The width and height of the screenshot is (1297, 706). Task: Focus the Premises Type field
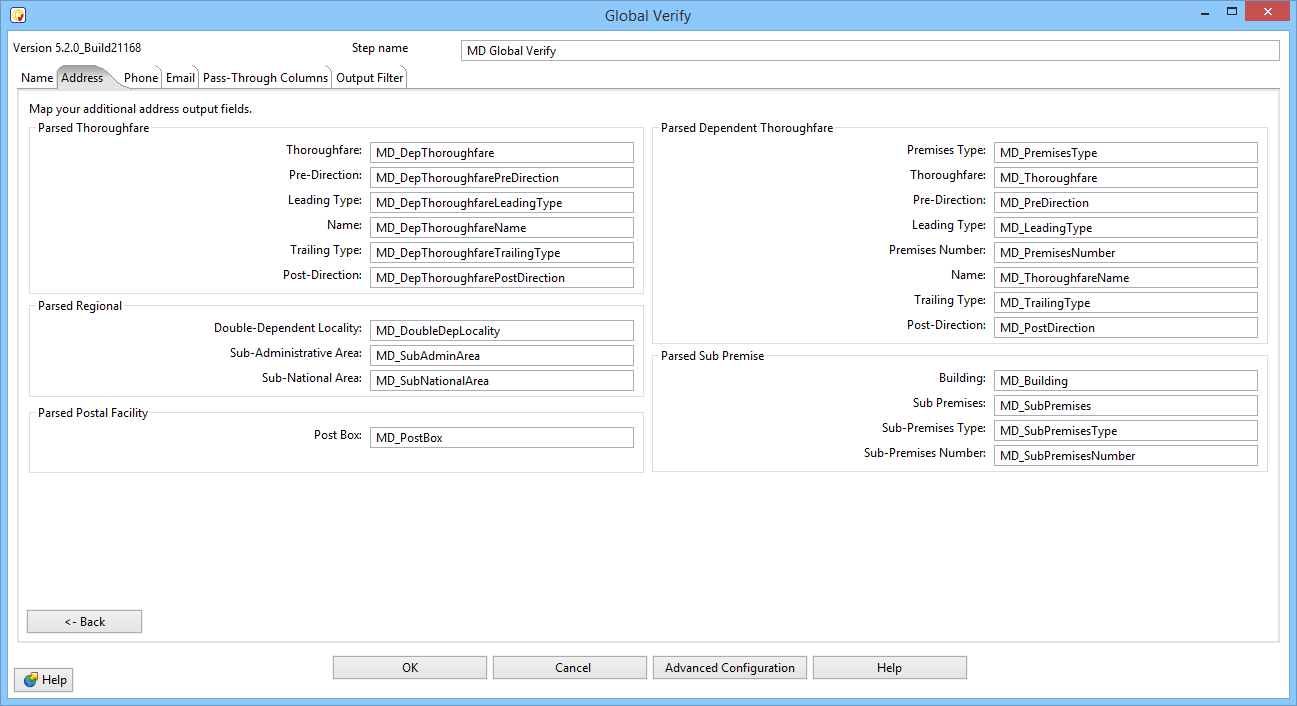pos(1125,153)
